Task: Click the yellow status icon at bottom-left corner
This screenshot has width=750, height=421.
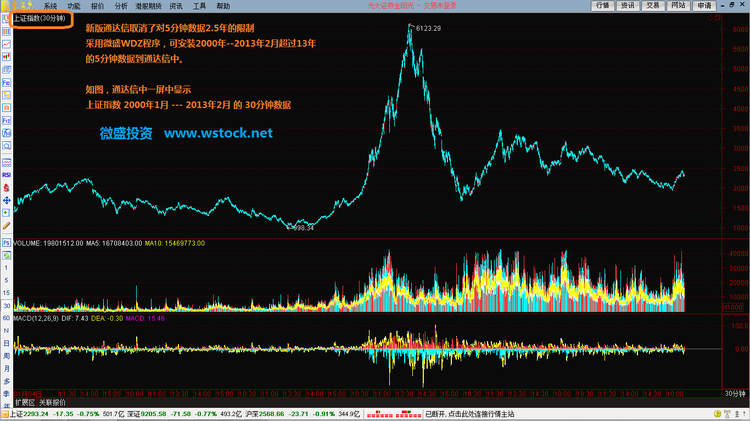Action: coord(5,414)
